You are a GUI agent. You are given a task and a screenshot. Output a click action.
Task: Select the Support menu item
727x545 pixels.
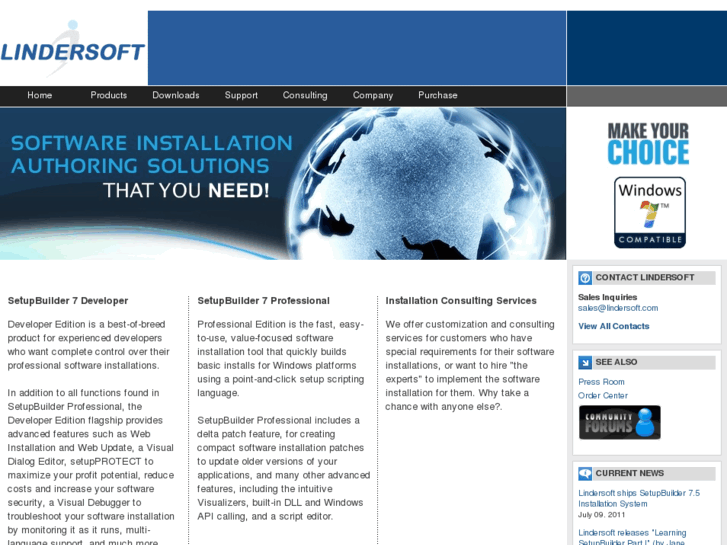tap(241, 95)
